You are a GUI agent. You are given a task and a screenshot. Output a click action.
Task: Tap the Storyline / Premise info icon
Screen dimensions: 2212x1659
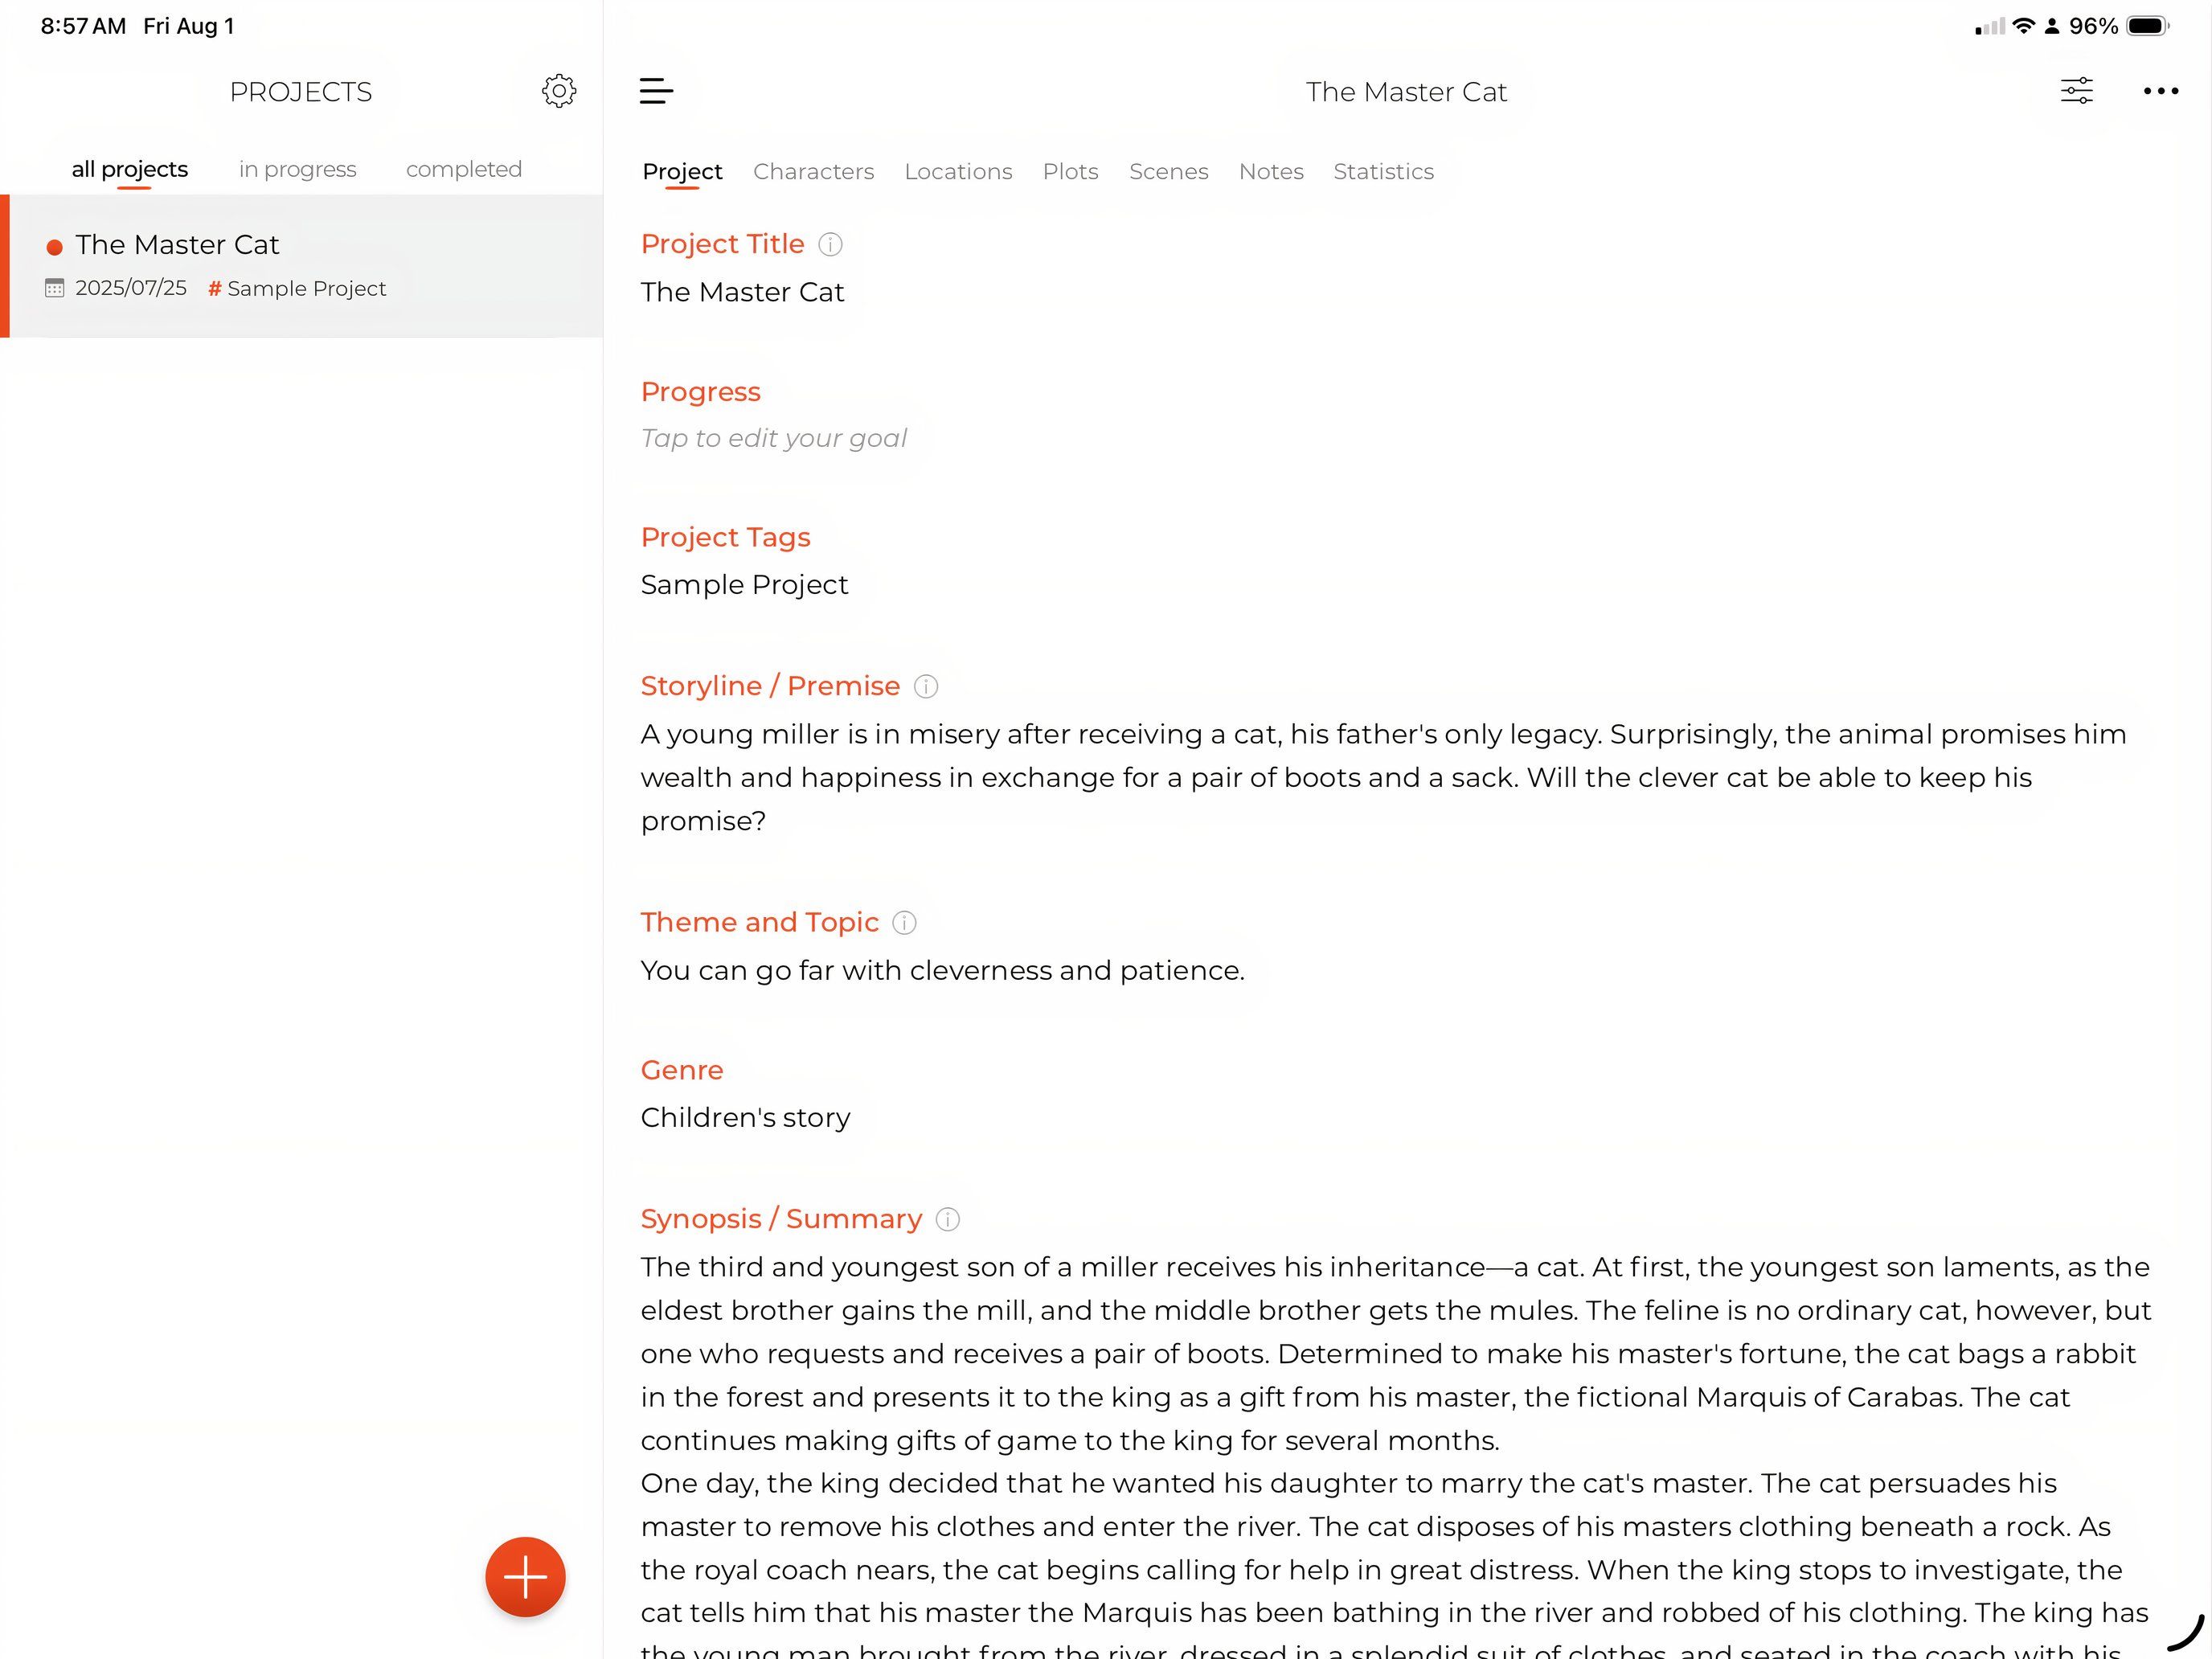point(926,686)
